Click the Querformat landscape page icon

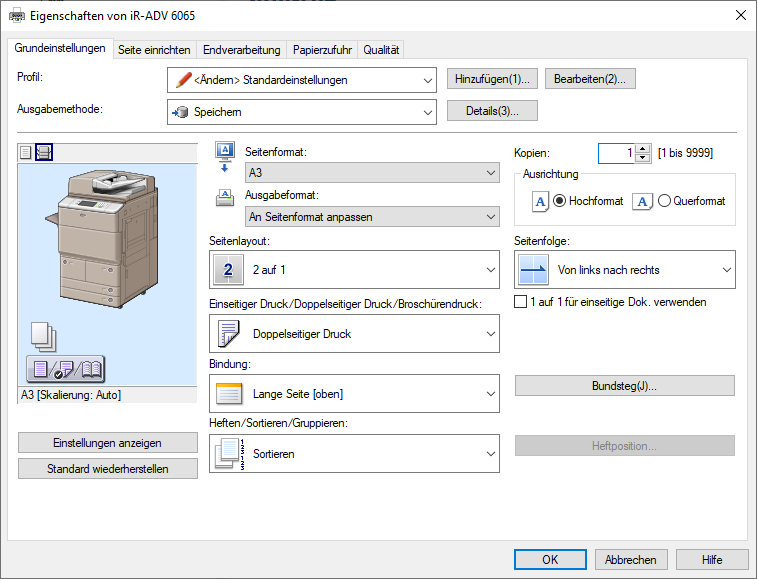pyautogui.click(x=643, y=201)
